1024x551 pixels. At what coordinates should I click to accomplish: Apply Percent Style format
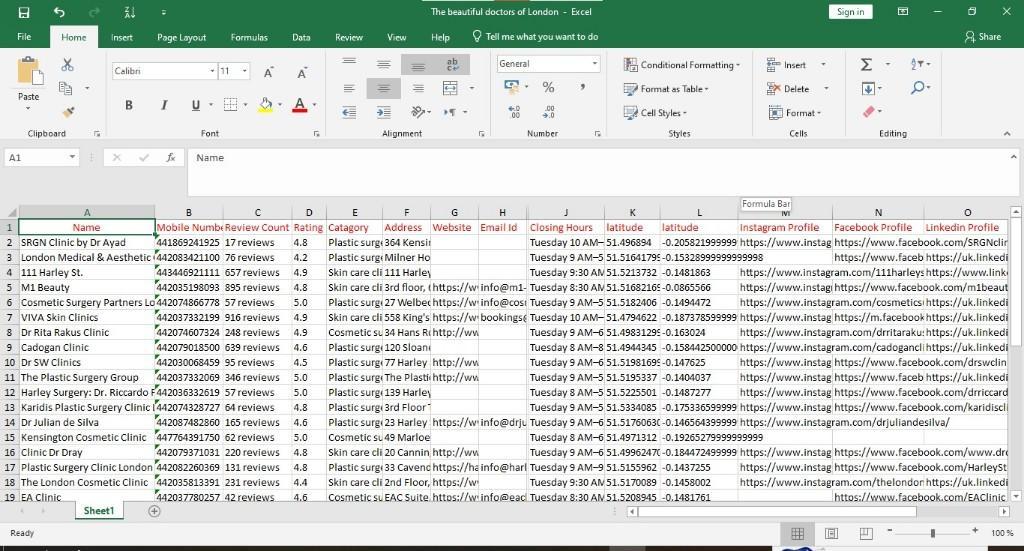(549, 87)
